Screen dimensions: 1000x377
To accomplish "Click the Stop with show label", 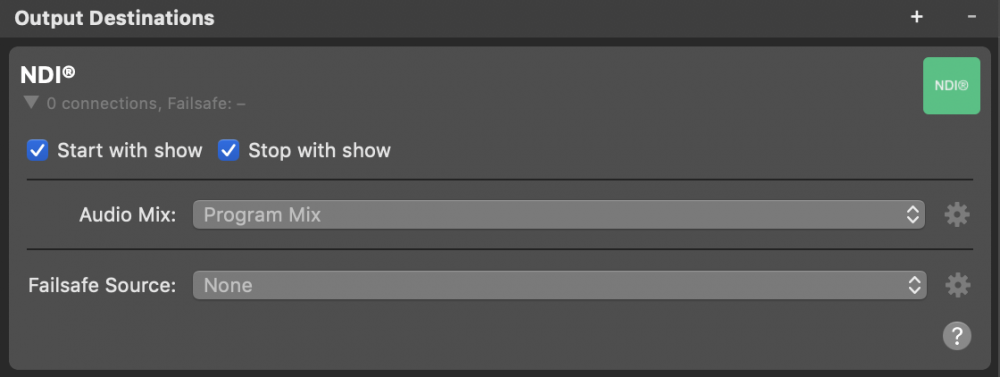I will (x=320, y=151).
